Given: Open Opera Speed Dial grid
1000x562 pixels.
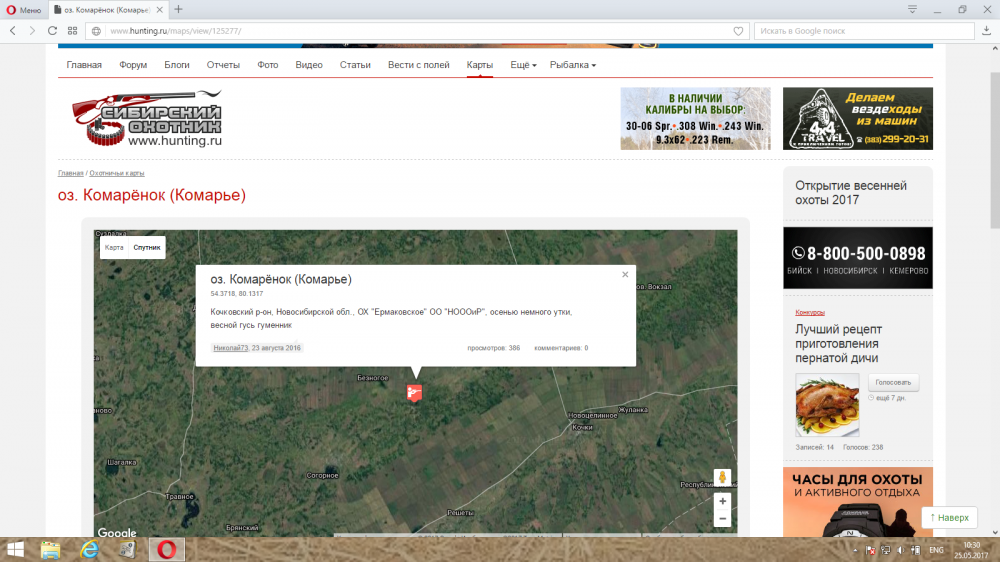Looking at the screenshot, I should tap(73, 31).
